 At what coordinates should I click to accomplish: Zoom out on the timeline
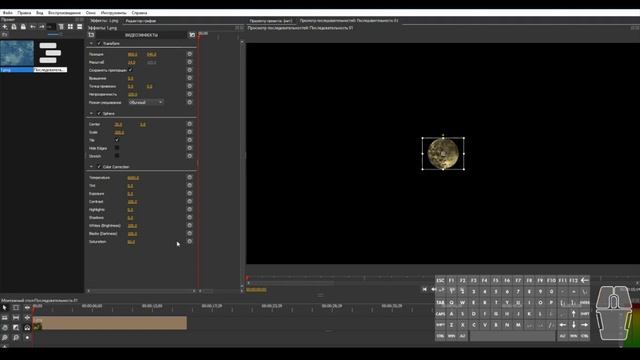(x=16, y=338)
